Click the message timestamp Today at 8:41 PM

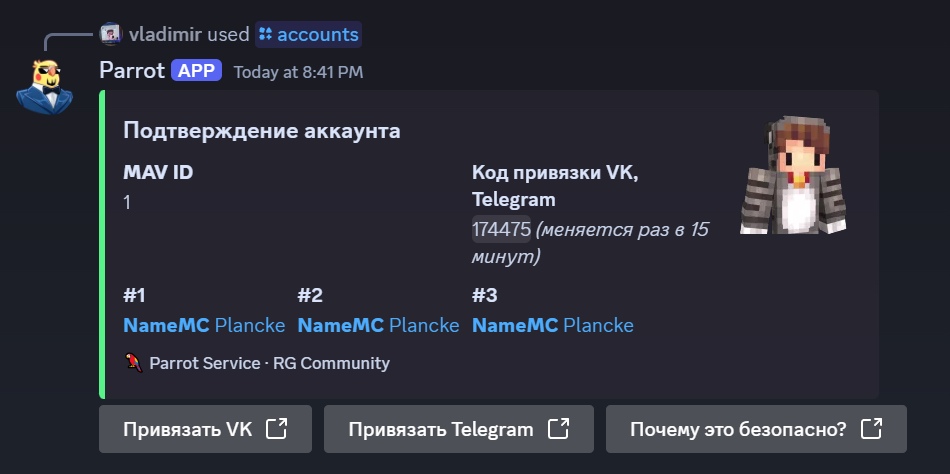pyautogui.click(x=298, y=72)
